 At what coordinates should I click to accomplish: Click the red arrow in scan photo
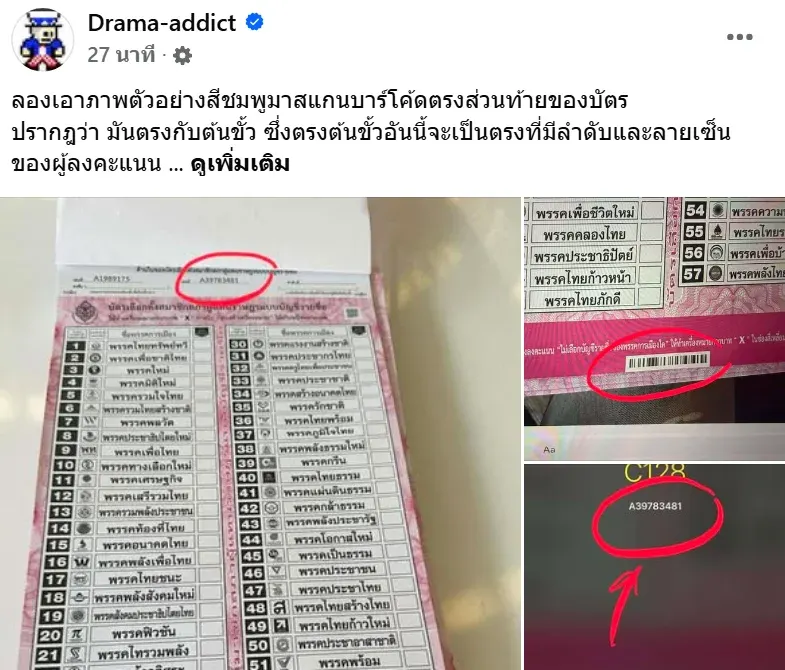coord(625,605)
